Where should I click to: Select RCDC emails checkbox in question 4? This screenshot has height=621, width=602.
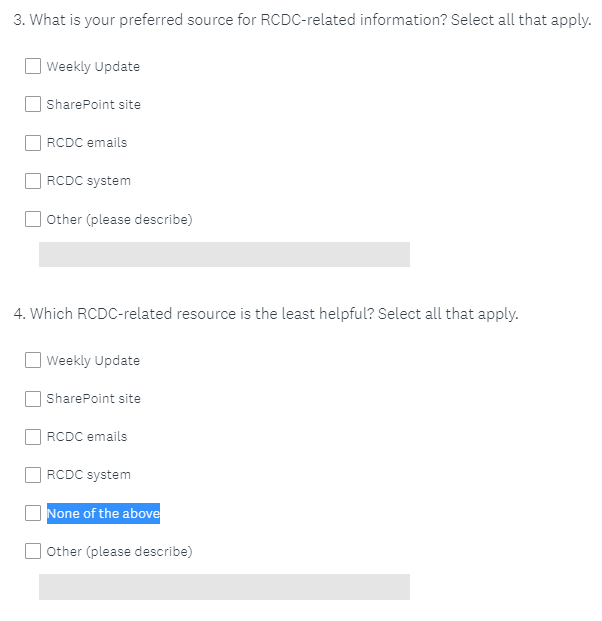33,436
